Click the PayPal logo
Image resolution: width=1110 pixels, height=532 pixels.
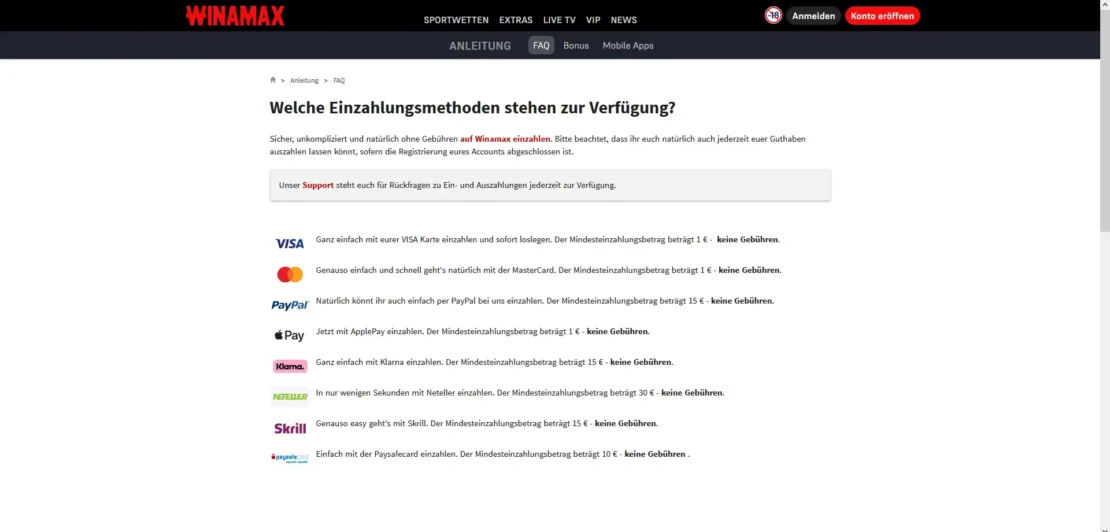(x=290, y=305)
